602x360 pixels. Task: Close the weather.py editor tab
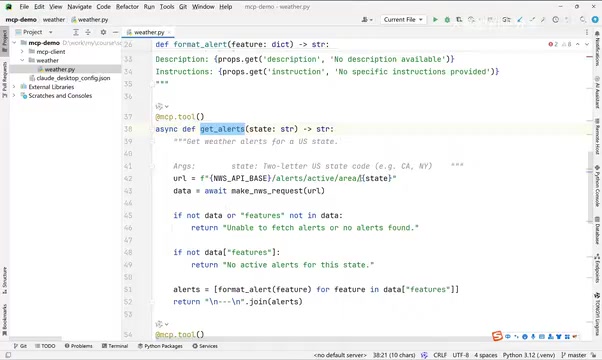pos(169,32)
